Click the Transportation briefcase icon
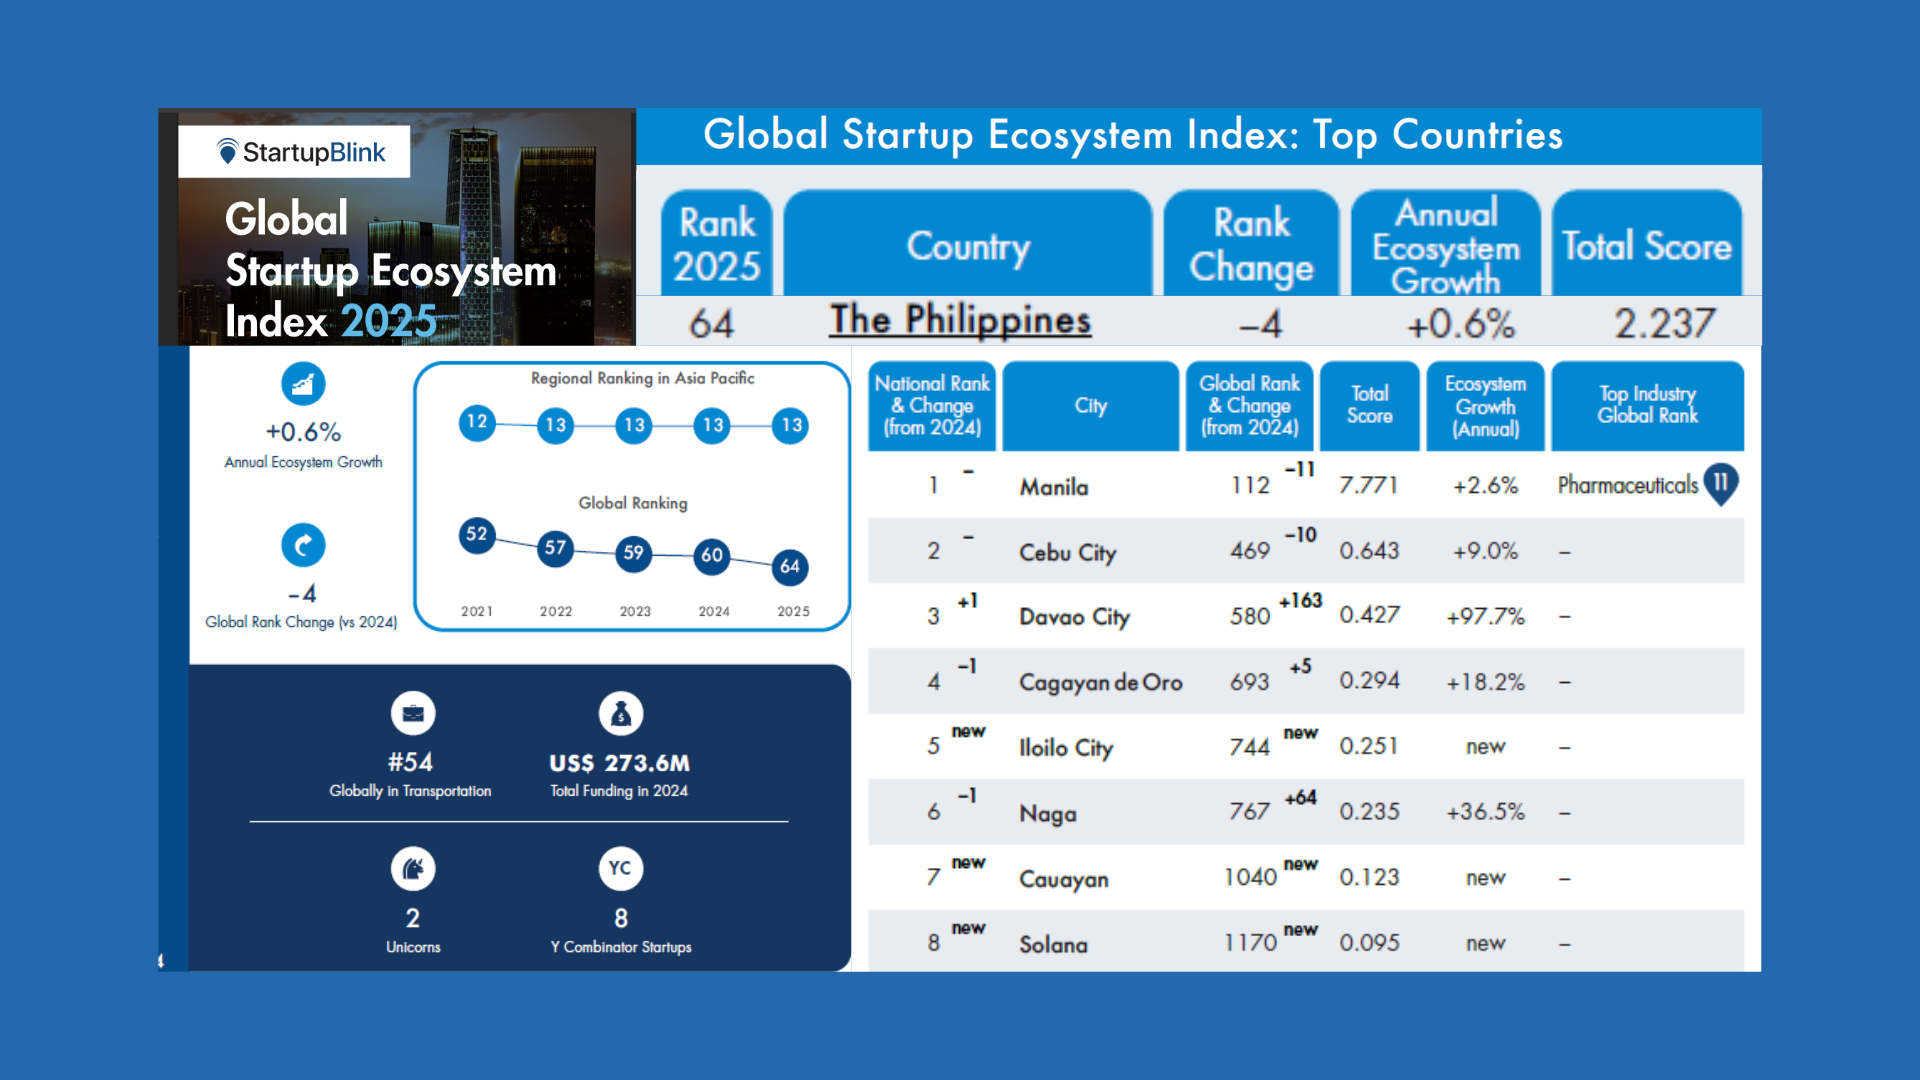1920x1080 pixels. click(412, 714)
